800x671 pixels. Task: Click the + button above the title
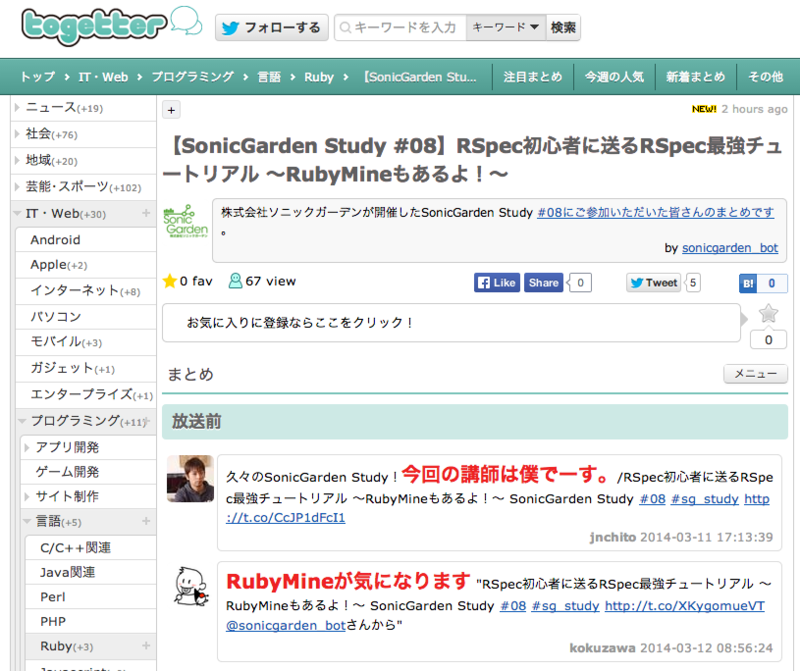(171, 110)
